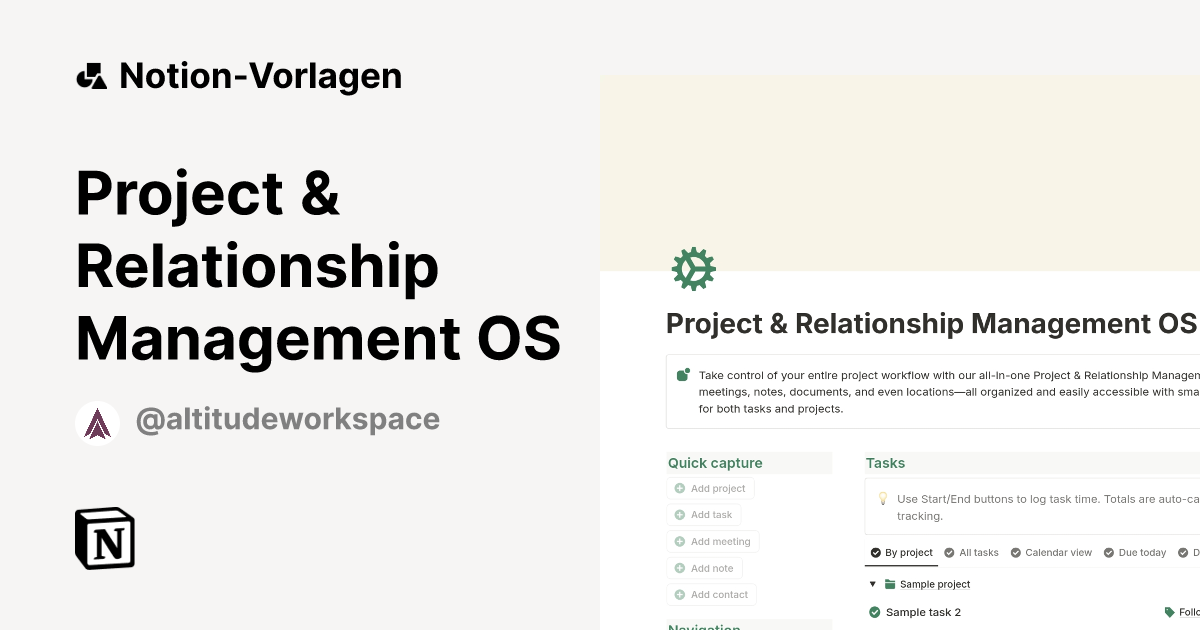This screenshot has height=630, width=1200.
Task: Click the lightbulb icon in the task tip box
Action: point(883,498)
